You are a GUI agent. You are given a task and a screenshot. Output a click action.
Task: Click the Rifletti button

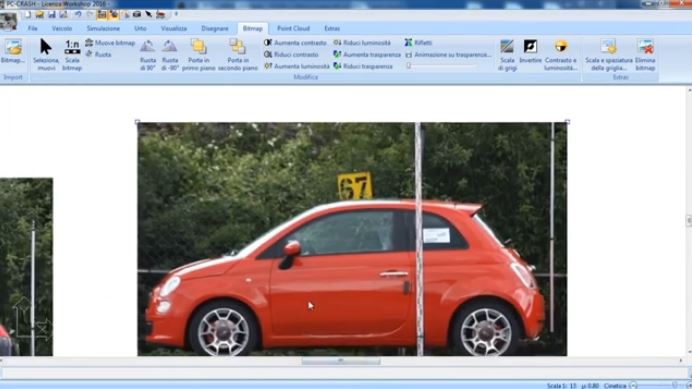click(x=418, y=43)
